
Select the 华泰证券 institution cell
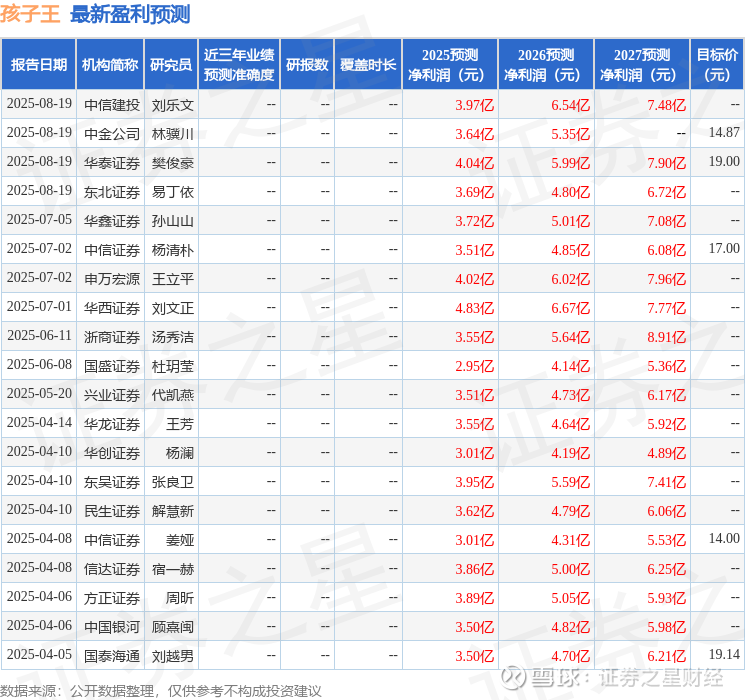pyautogui.click(x=112, y=163)
